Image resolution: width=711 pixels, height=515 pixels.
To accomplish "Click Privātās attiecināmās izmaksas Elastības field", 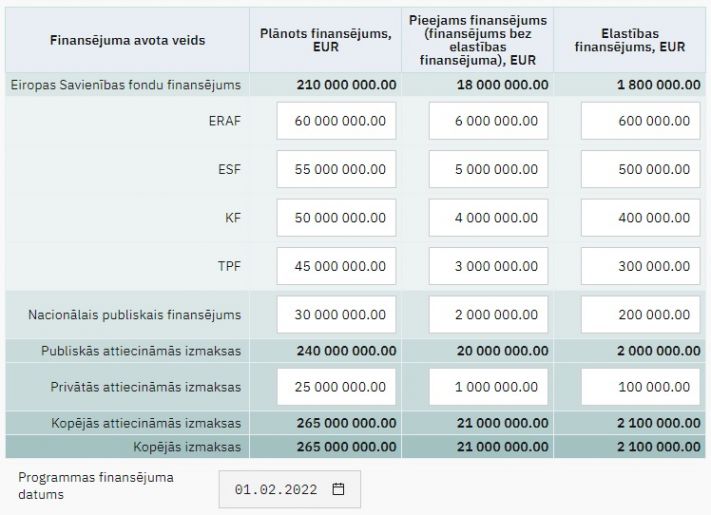I will click(x=640, y=387).
